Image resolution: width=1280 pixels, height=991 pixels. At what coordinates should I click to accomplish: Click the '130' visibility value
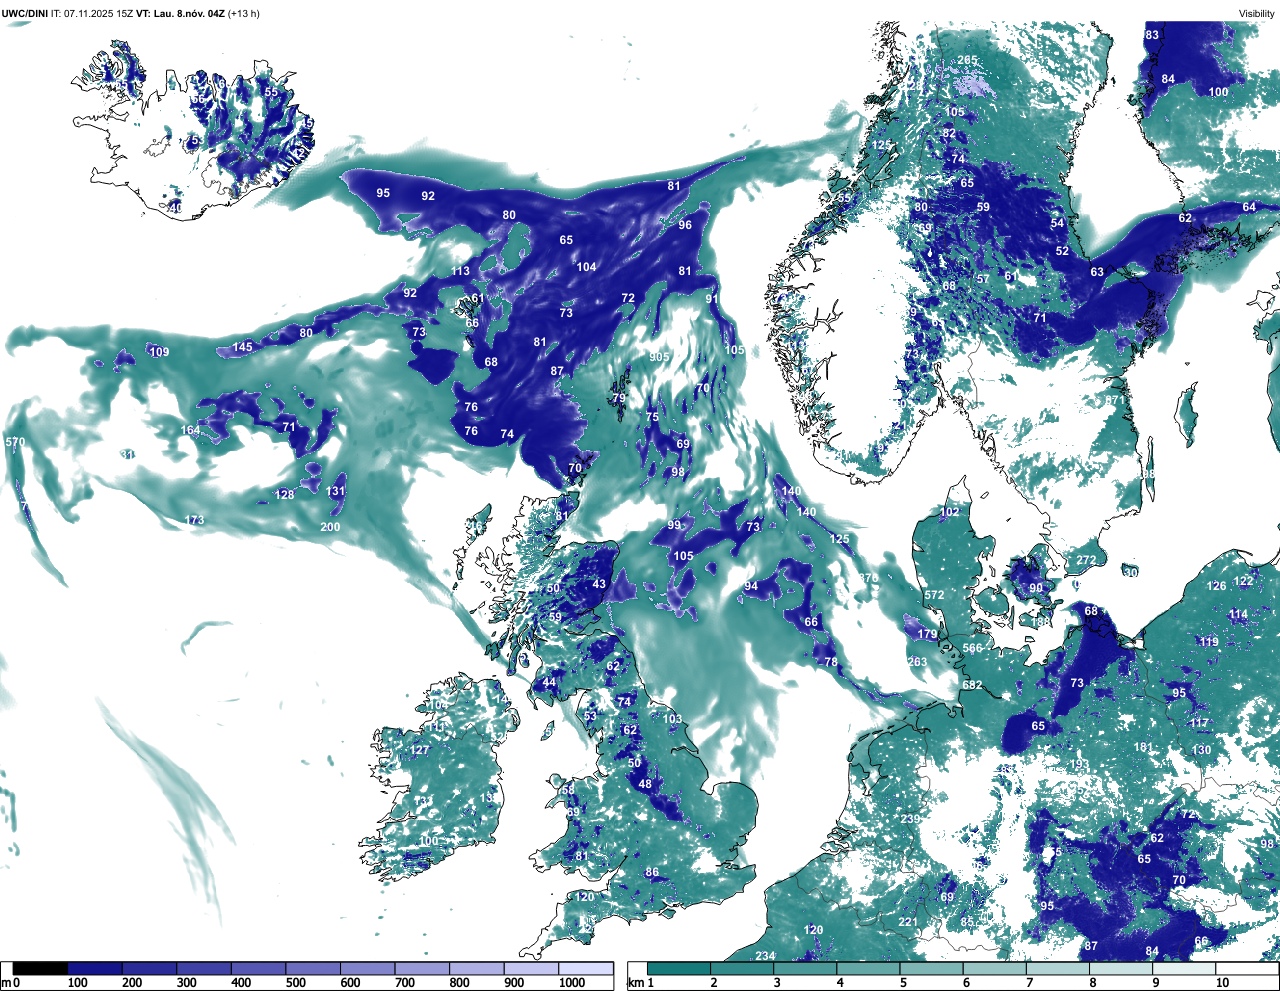point(1202,750)
